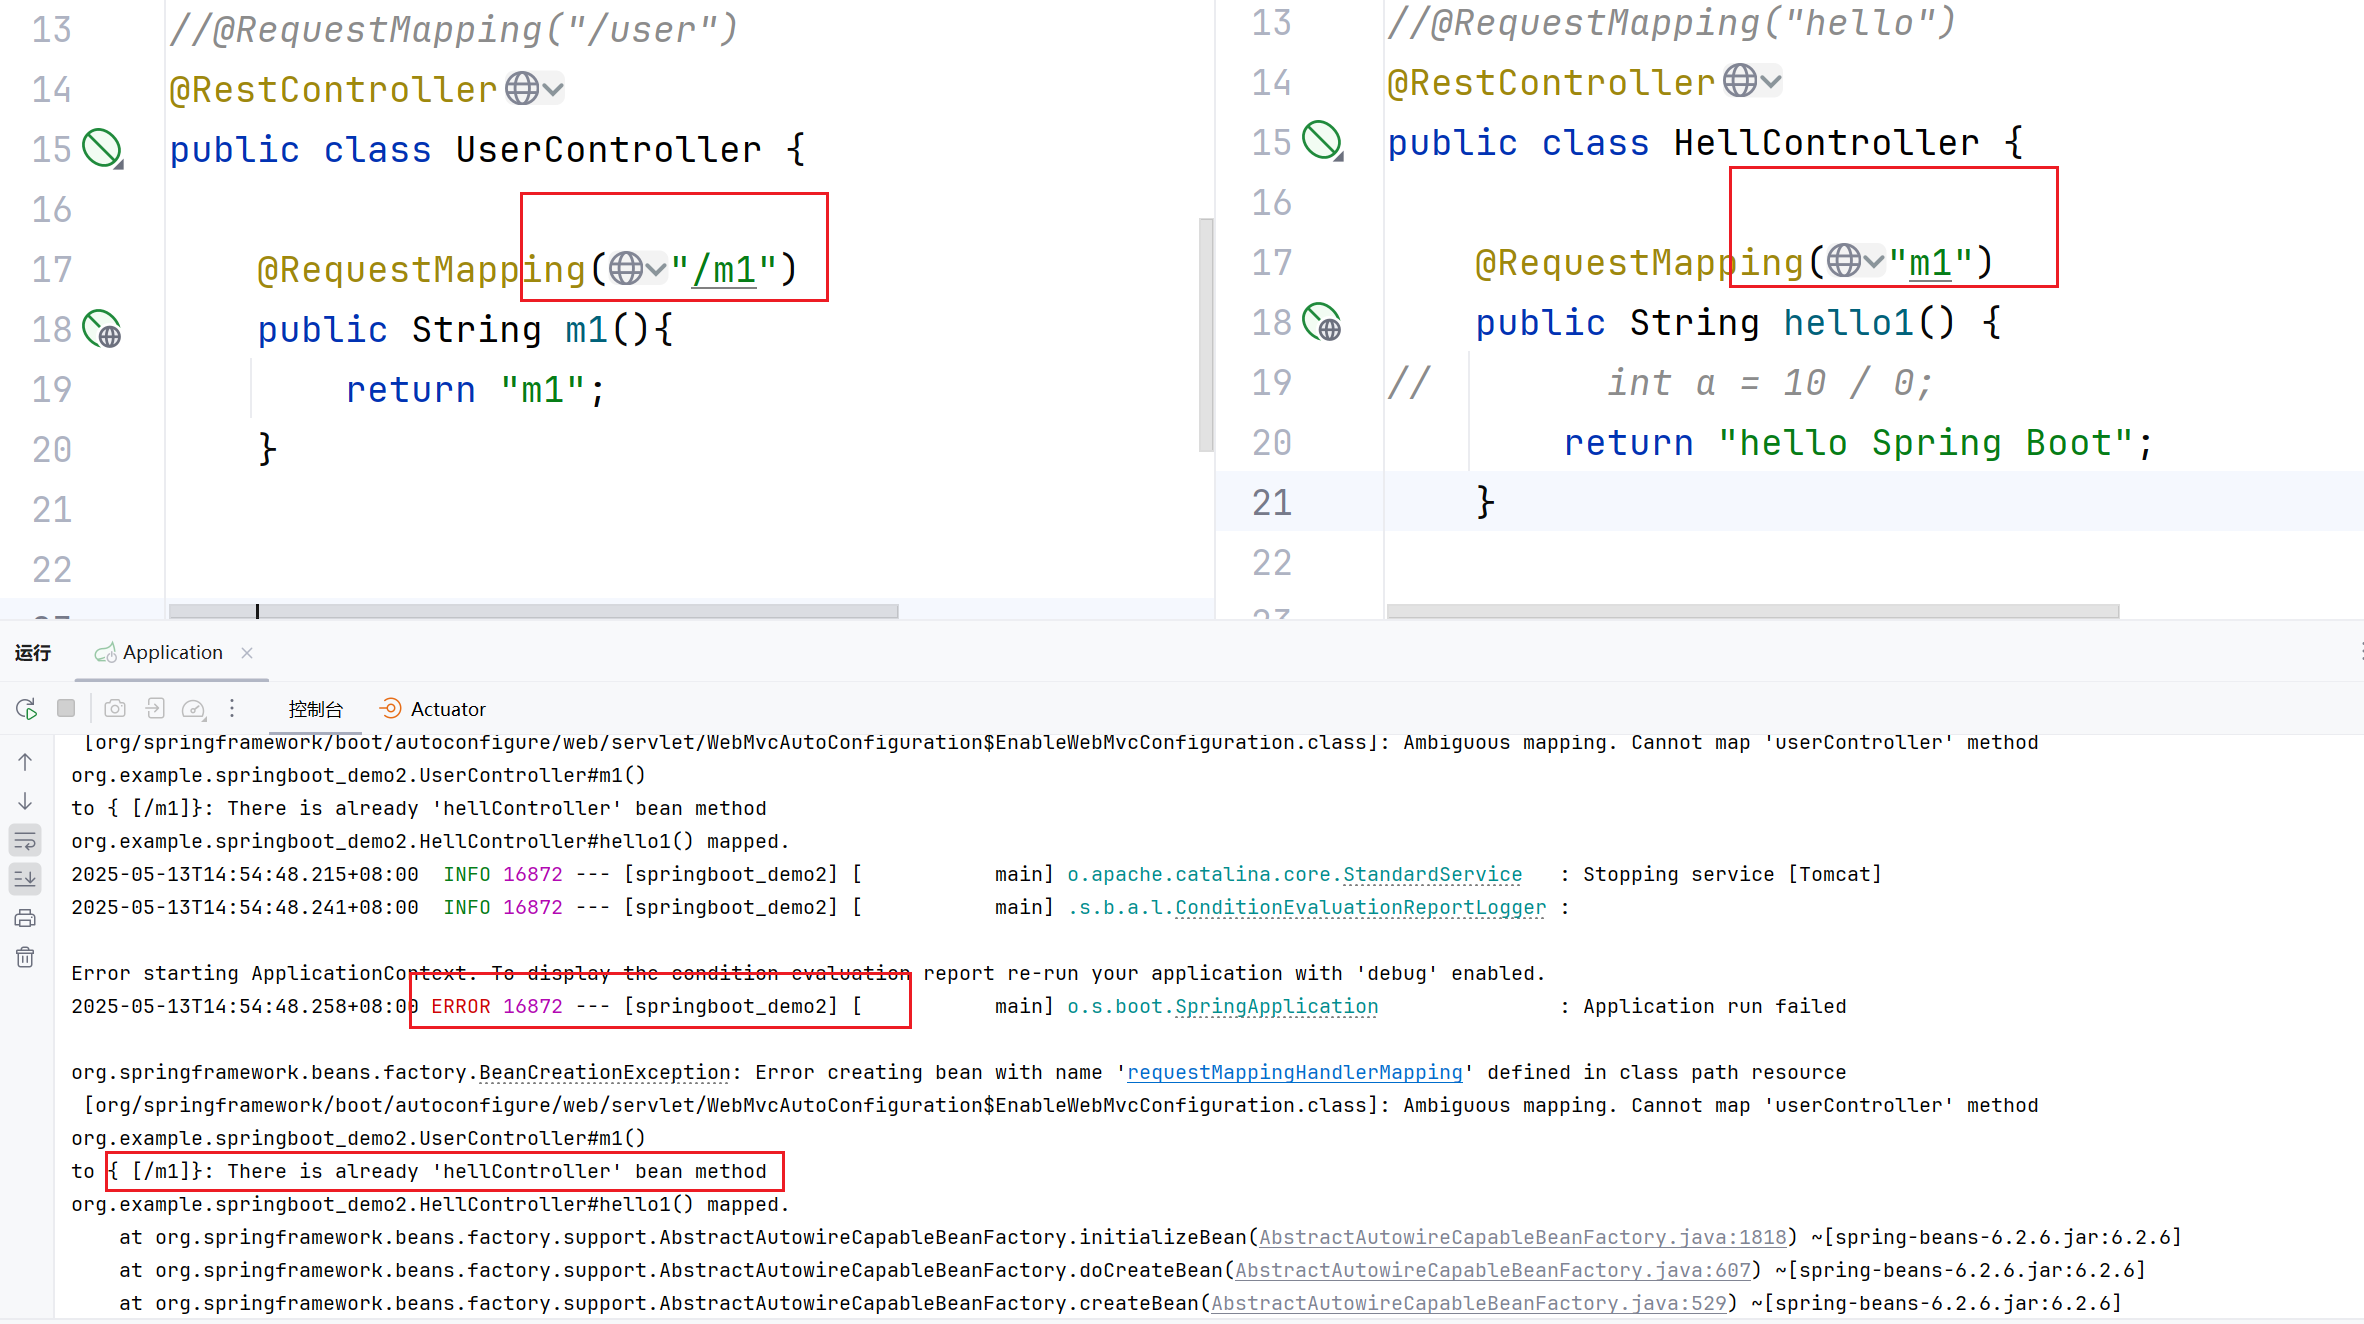Open the URL dropdown next to "m1" in HellController

point(1855,262)
